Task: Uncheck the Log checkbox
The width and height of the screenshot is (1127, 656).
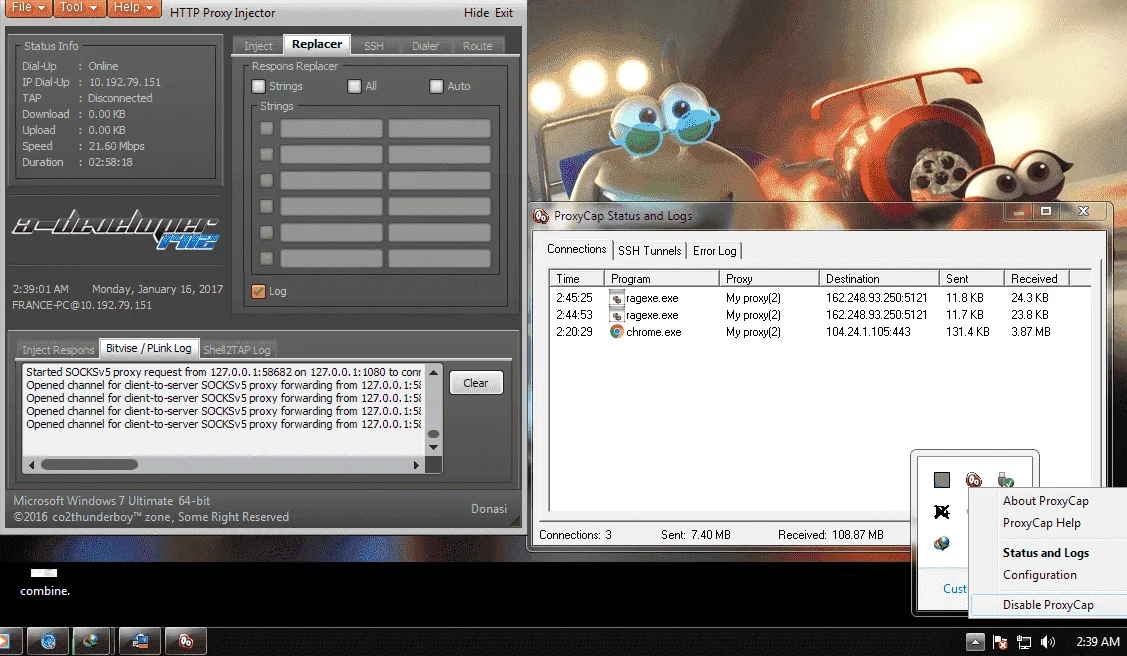Action: [259, 291]
